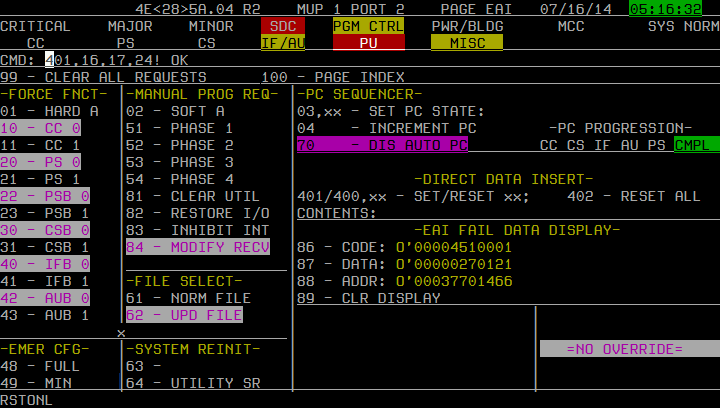Select the IF/AU status indicator
The width and height of the screenshot is (720, 408).
pos(283,43)
